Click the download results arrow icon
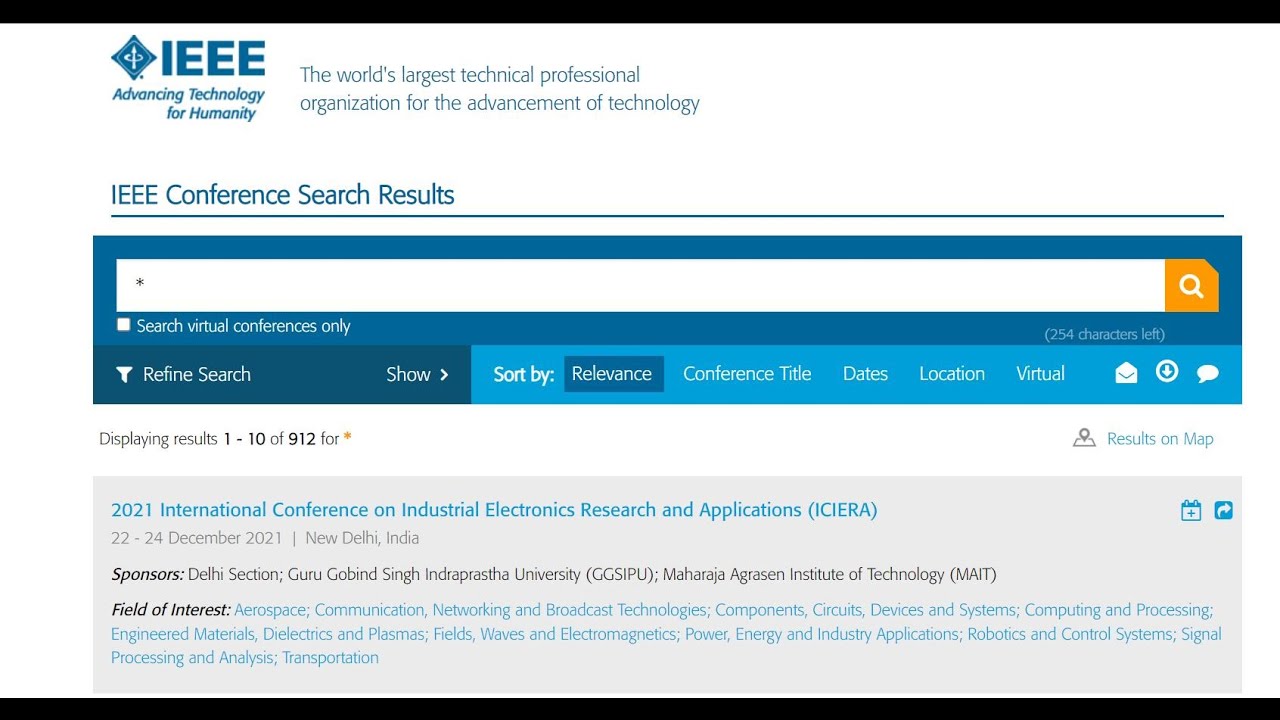Viewport: 1280px width, 720px height. pyautogui.click(x=1167, y=372)
